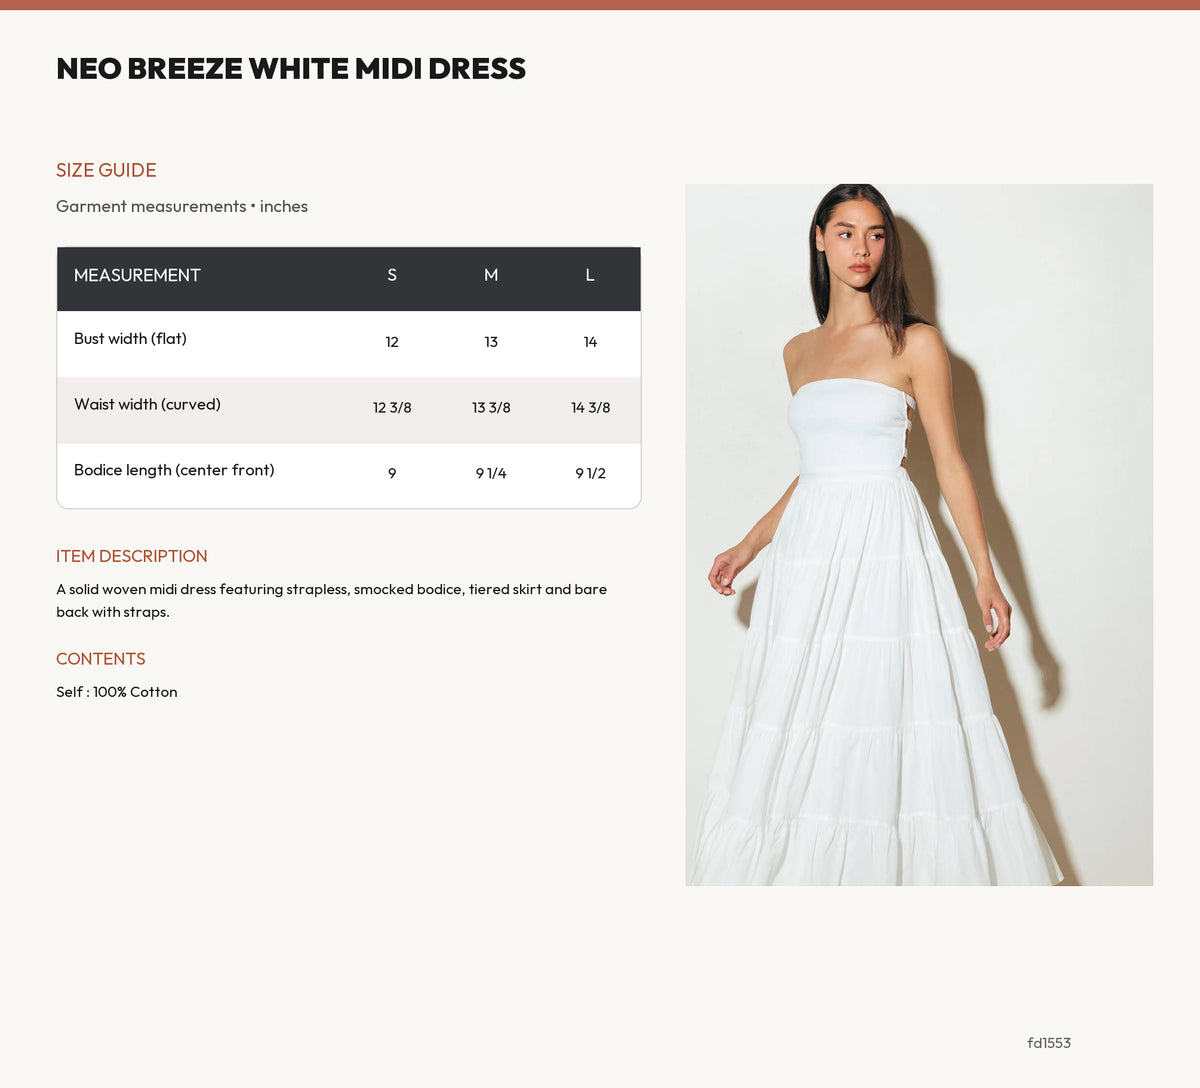Click the bust width value 12
The image size is (1200, 1088).
[x=392, y=342]
